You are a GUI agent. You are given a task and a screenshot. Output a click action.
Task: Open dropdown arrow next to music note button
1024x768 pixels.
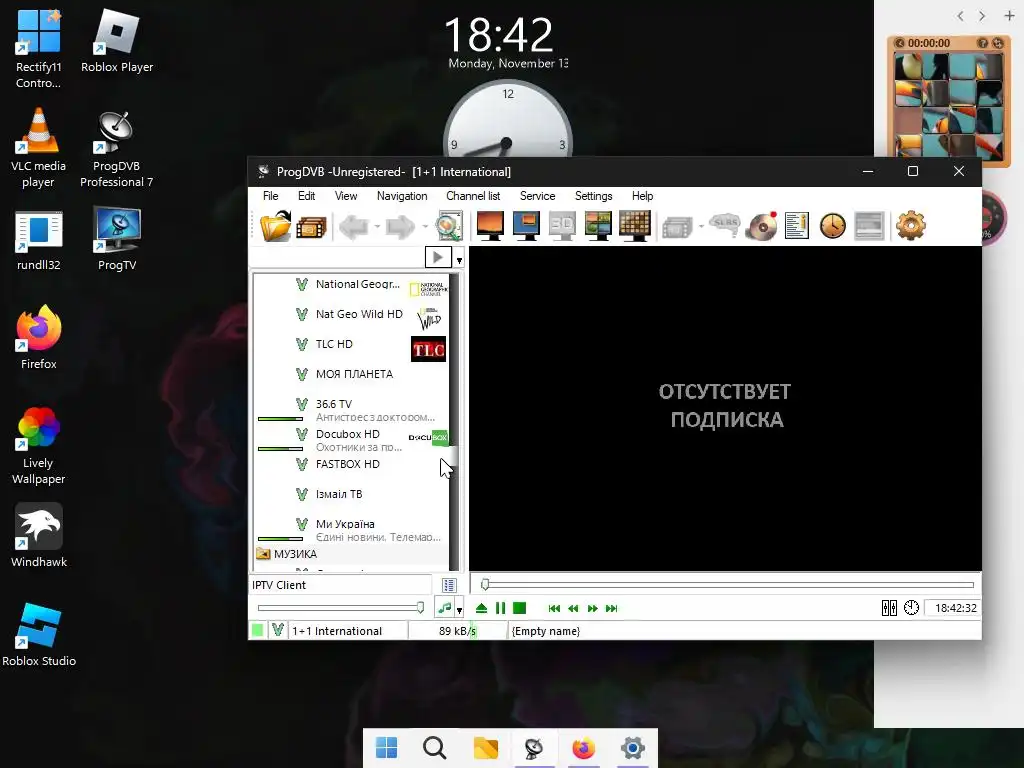click(460, 610)
